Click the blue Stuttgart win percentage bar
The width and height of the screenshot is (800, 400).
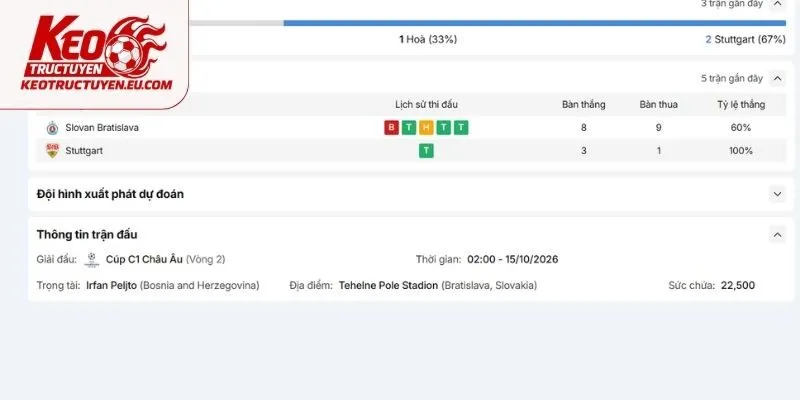coord(535,23)
